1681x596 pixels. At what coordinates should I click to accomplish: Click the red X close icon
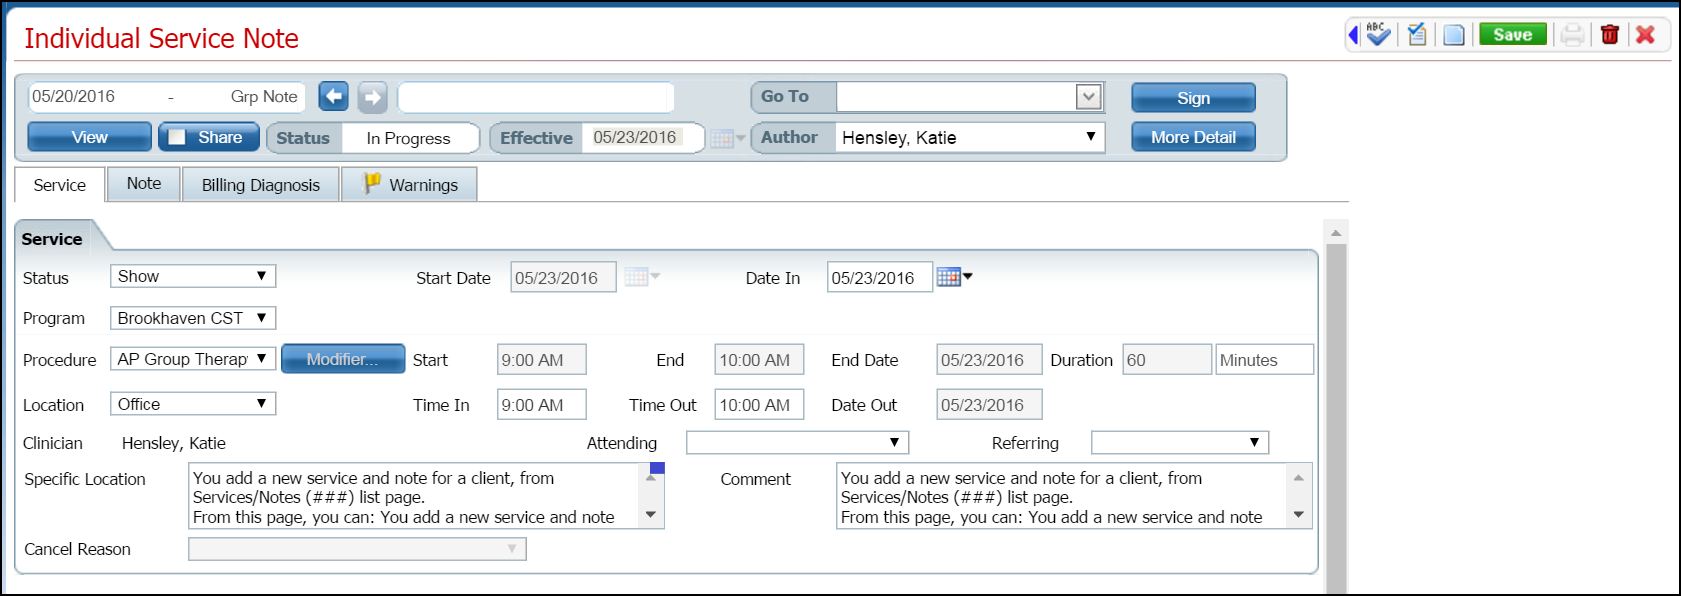1645,35
